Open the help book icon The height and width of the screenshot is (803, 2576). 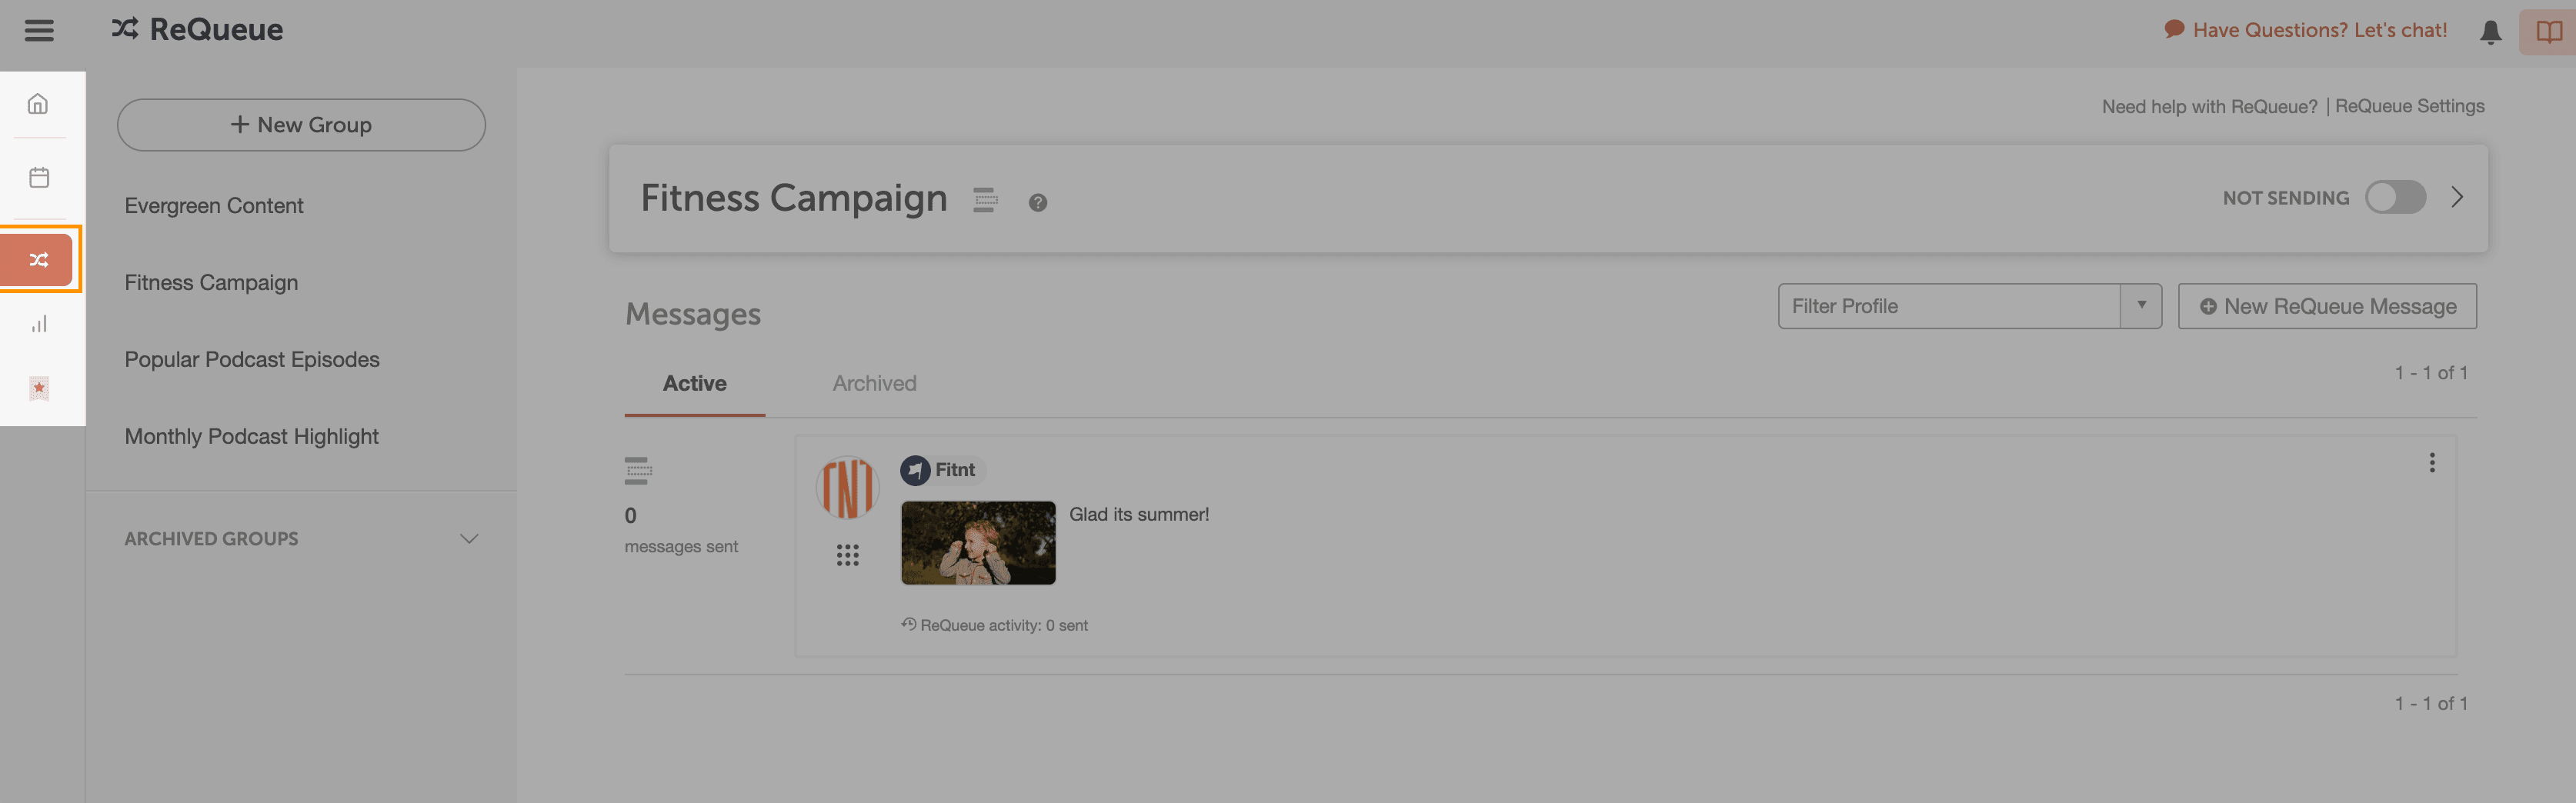[x=2548, y=32]
